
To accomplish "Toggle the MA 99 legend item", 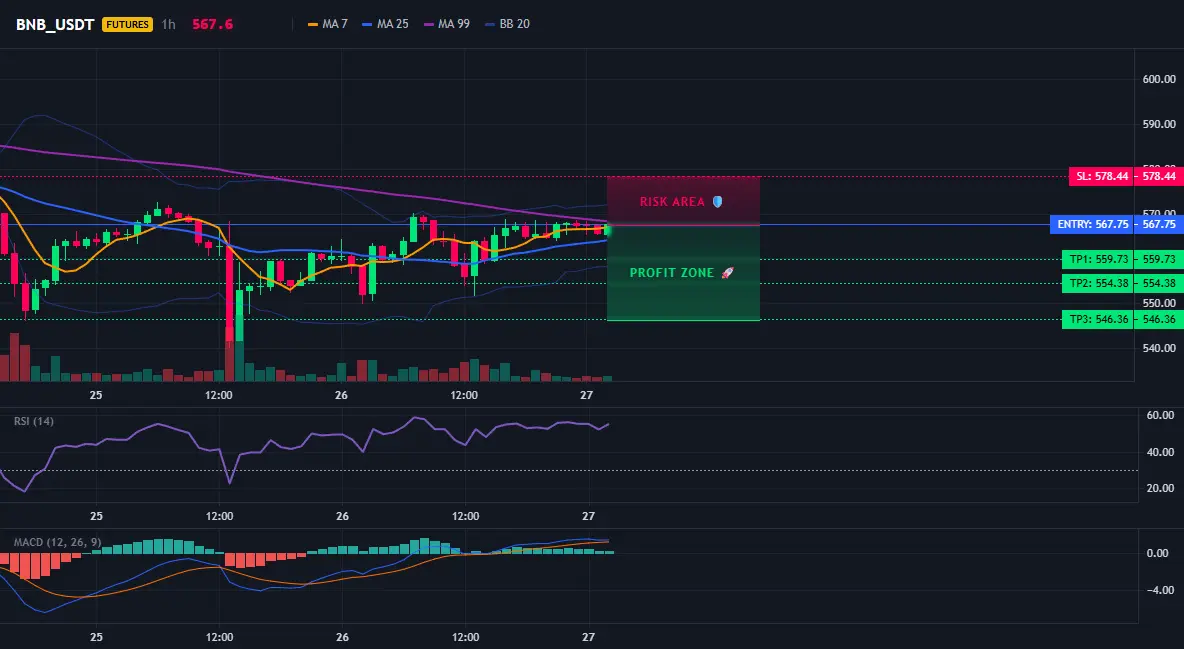I will pyautogui.click(x=447, y=24).
